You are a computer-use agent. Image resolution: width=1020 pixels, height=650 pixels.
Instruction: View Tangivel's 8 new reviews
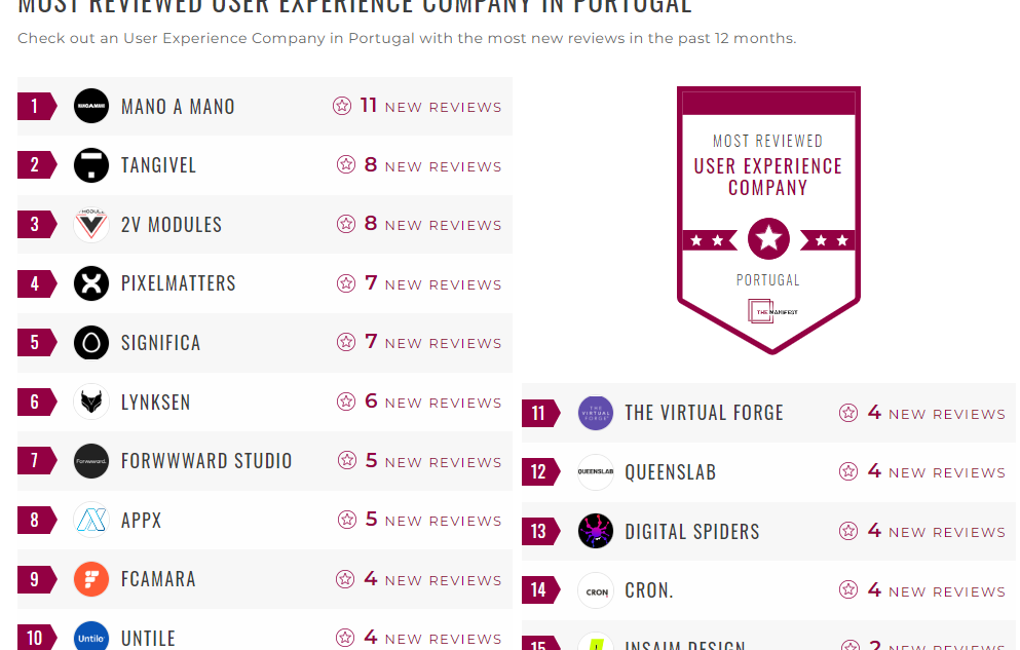[x=432, y=165]
